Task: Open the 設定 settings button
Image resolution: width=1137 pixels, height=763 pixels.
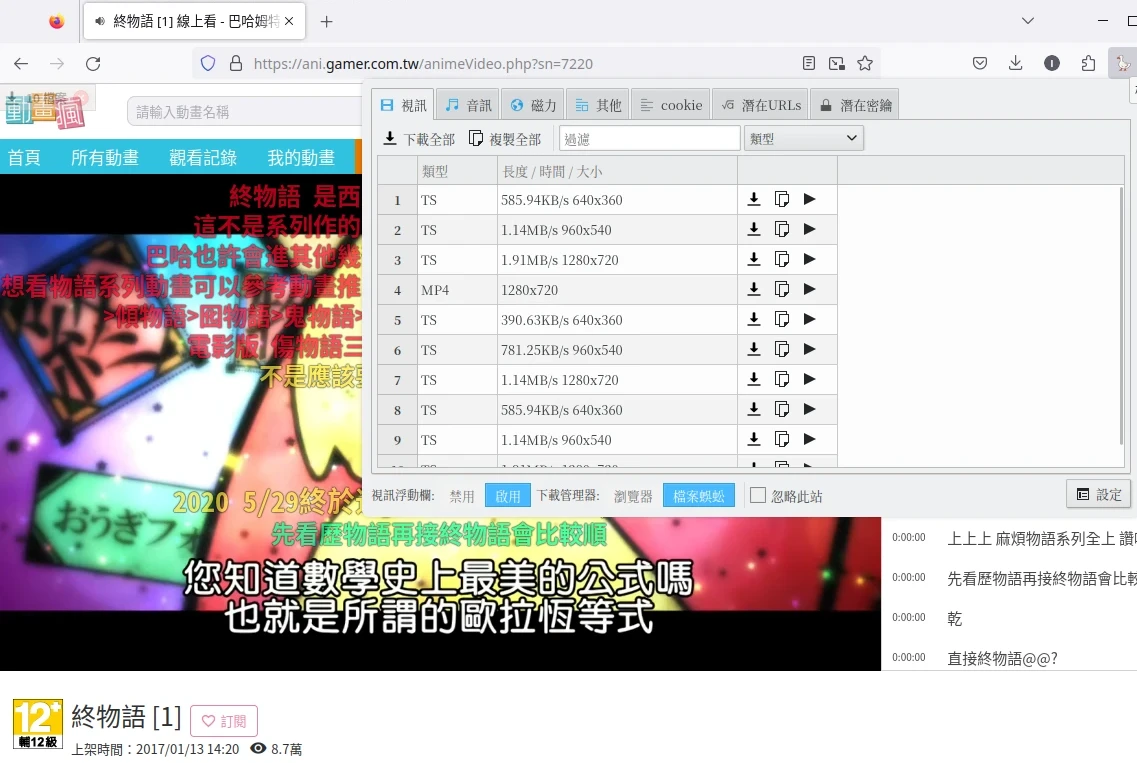Action: [x=1098, y=494]
